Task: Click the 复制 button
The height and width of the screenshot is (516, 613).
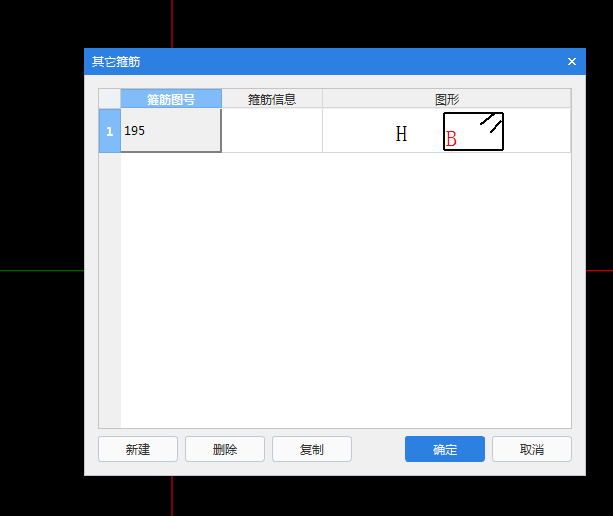Action: point(312,449)
